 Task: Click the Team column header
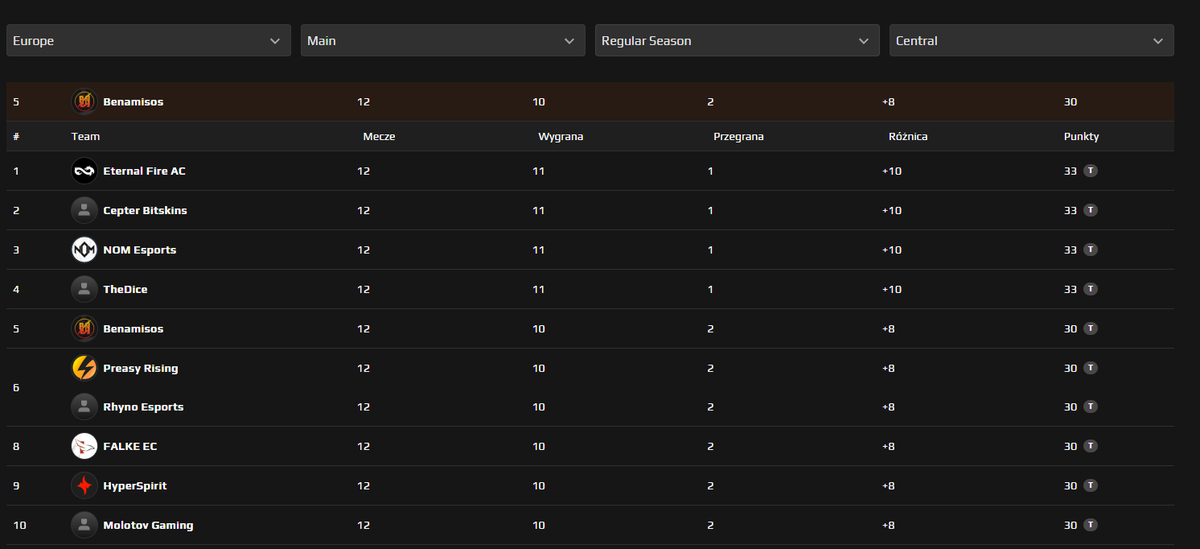coord(86,137)
